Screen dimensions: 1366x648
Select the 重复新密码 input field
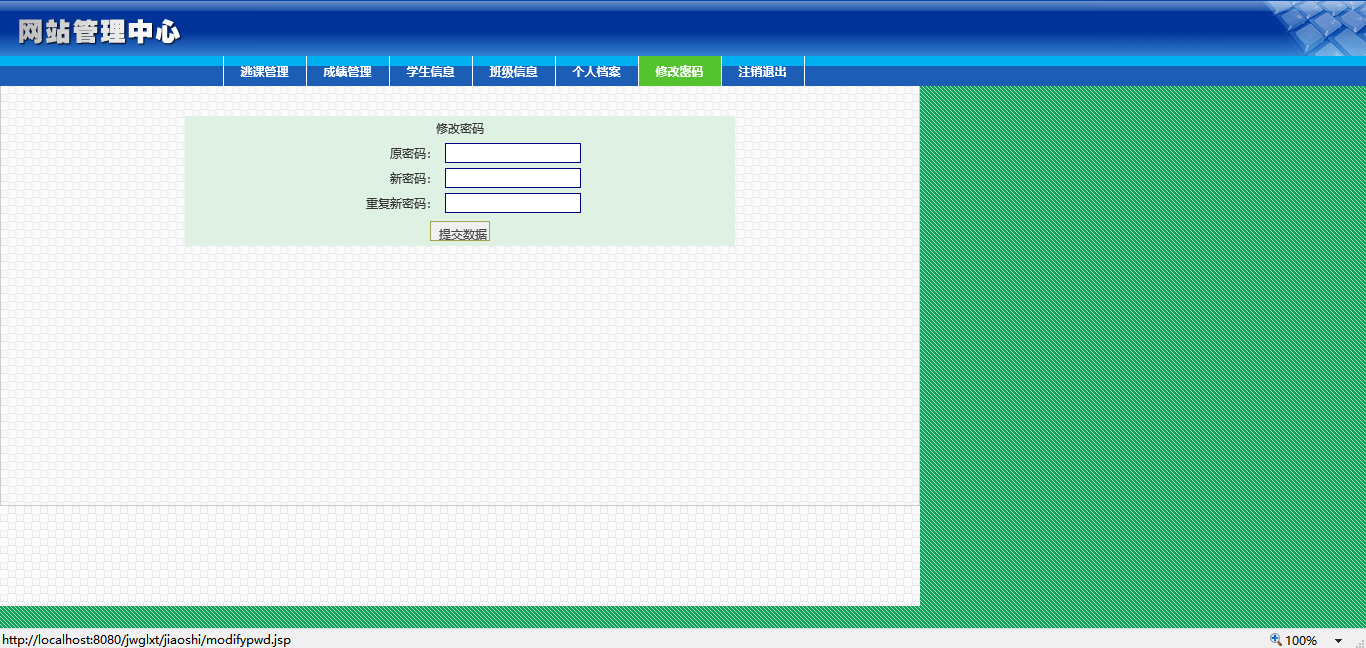(513, 203)
